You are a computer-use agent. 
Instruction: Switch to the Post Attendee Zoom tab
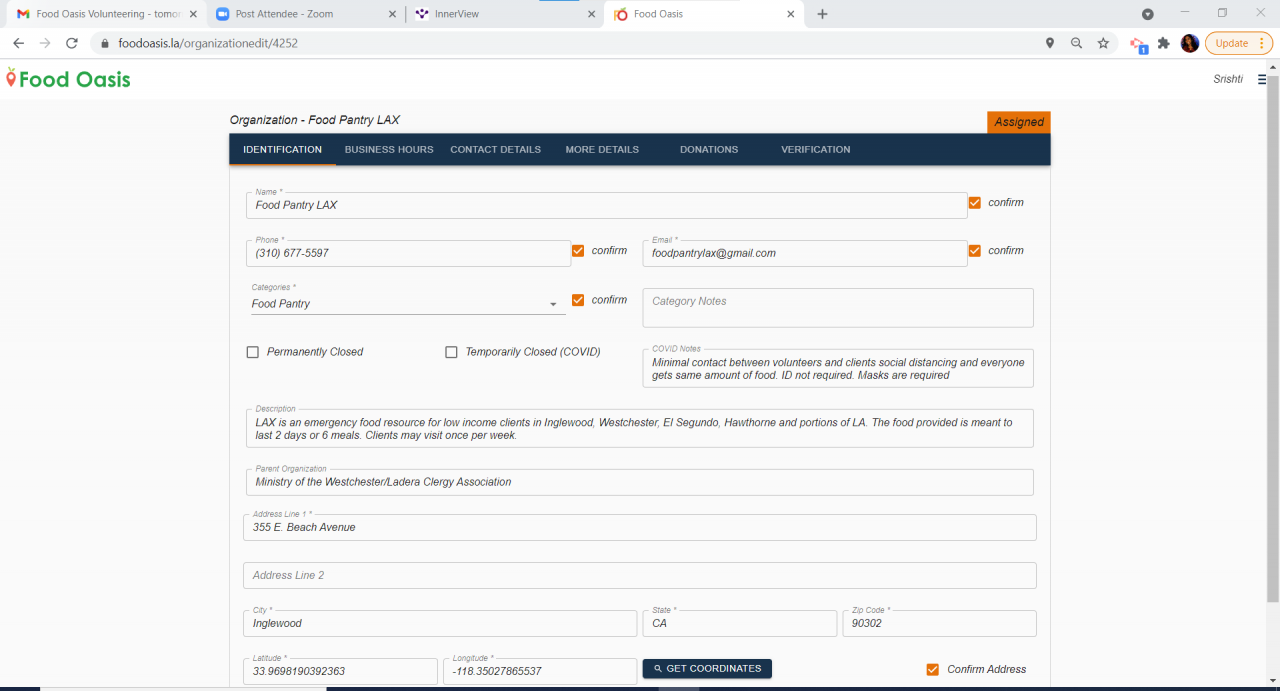point(305,14)
